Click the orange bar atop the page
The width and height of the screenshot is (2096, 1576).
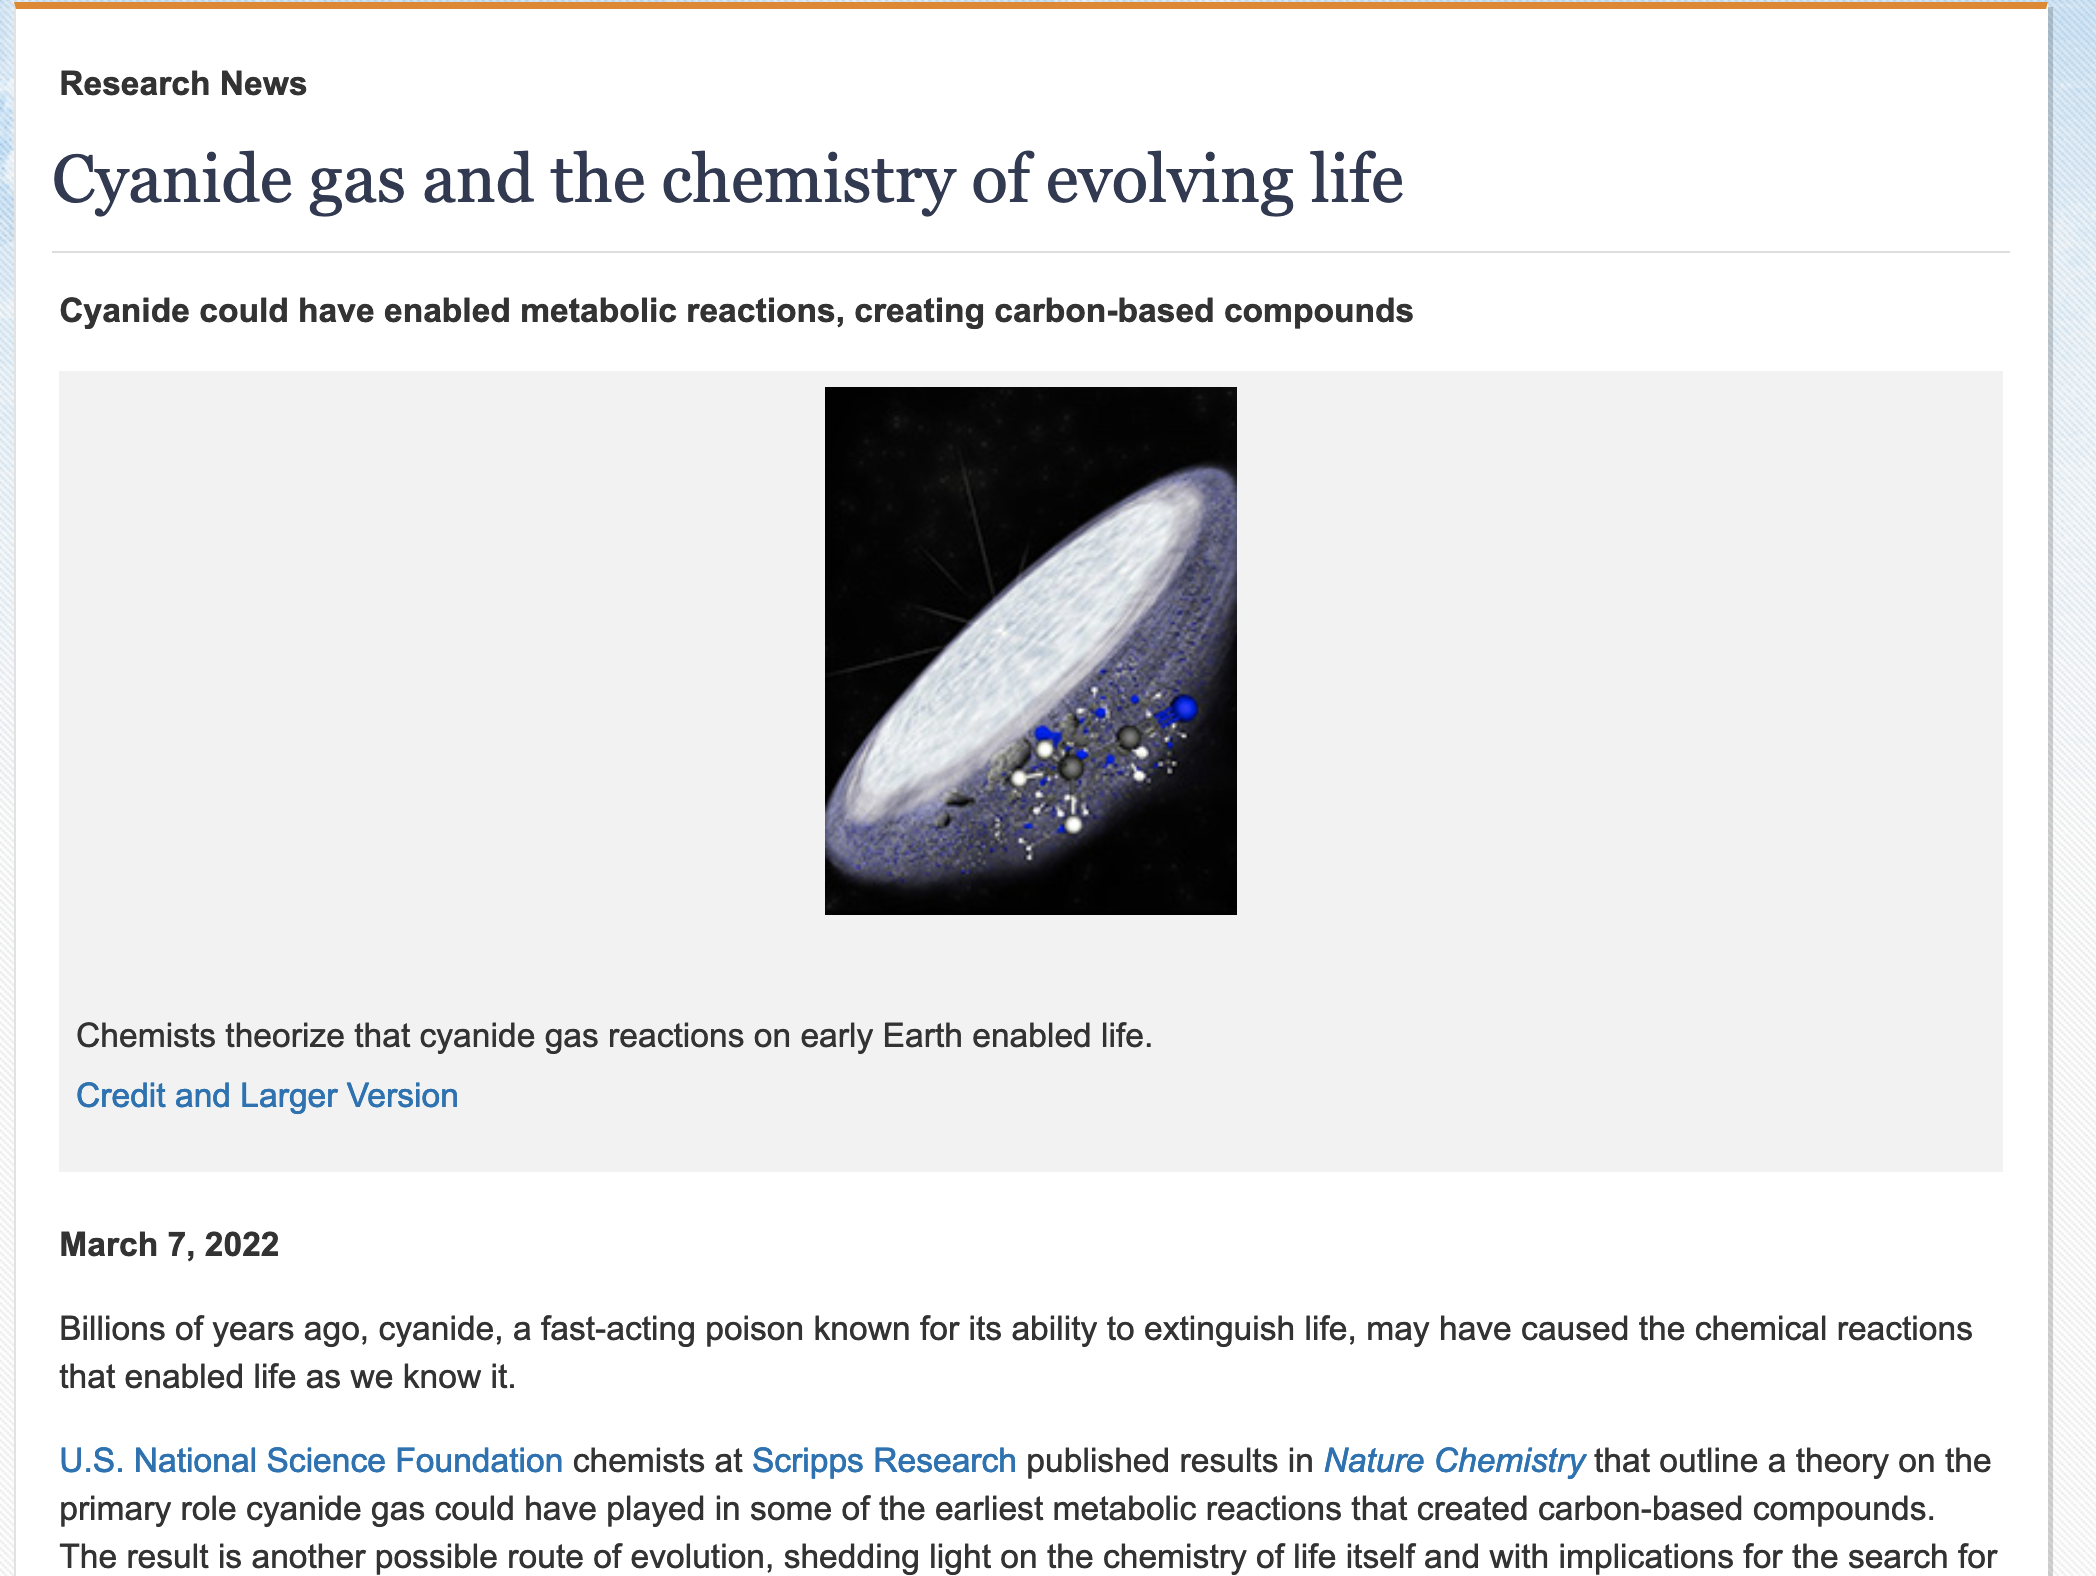coord(1030,5)
